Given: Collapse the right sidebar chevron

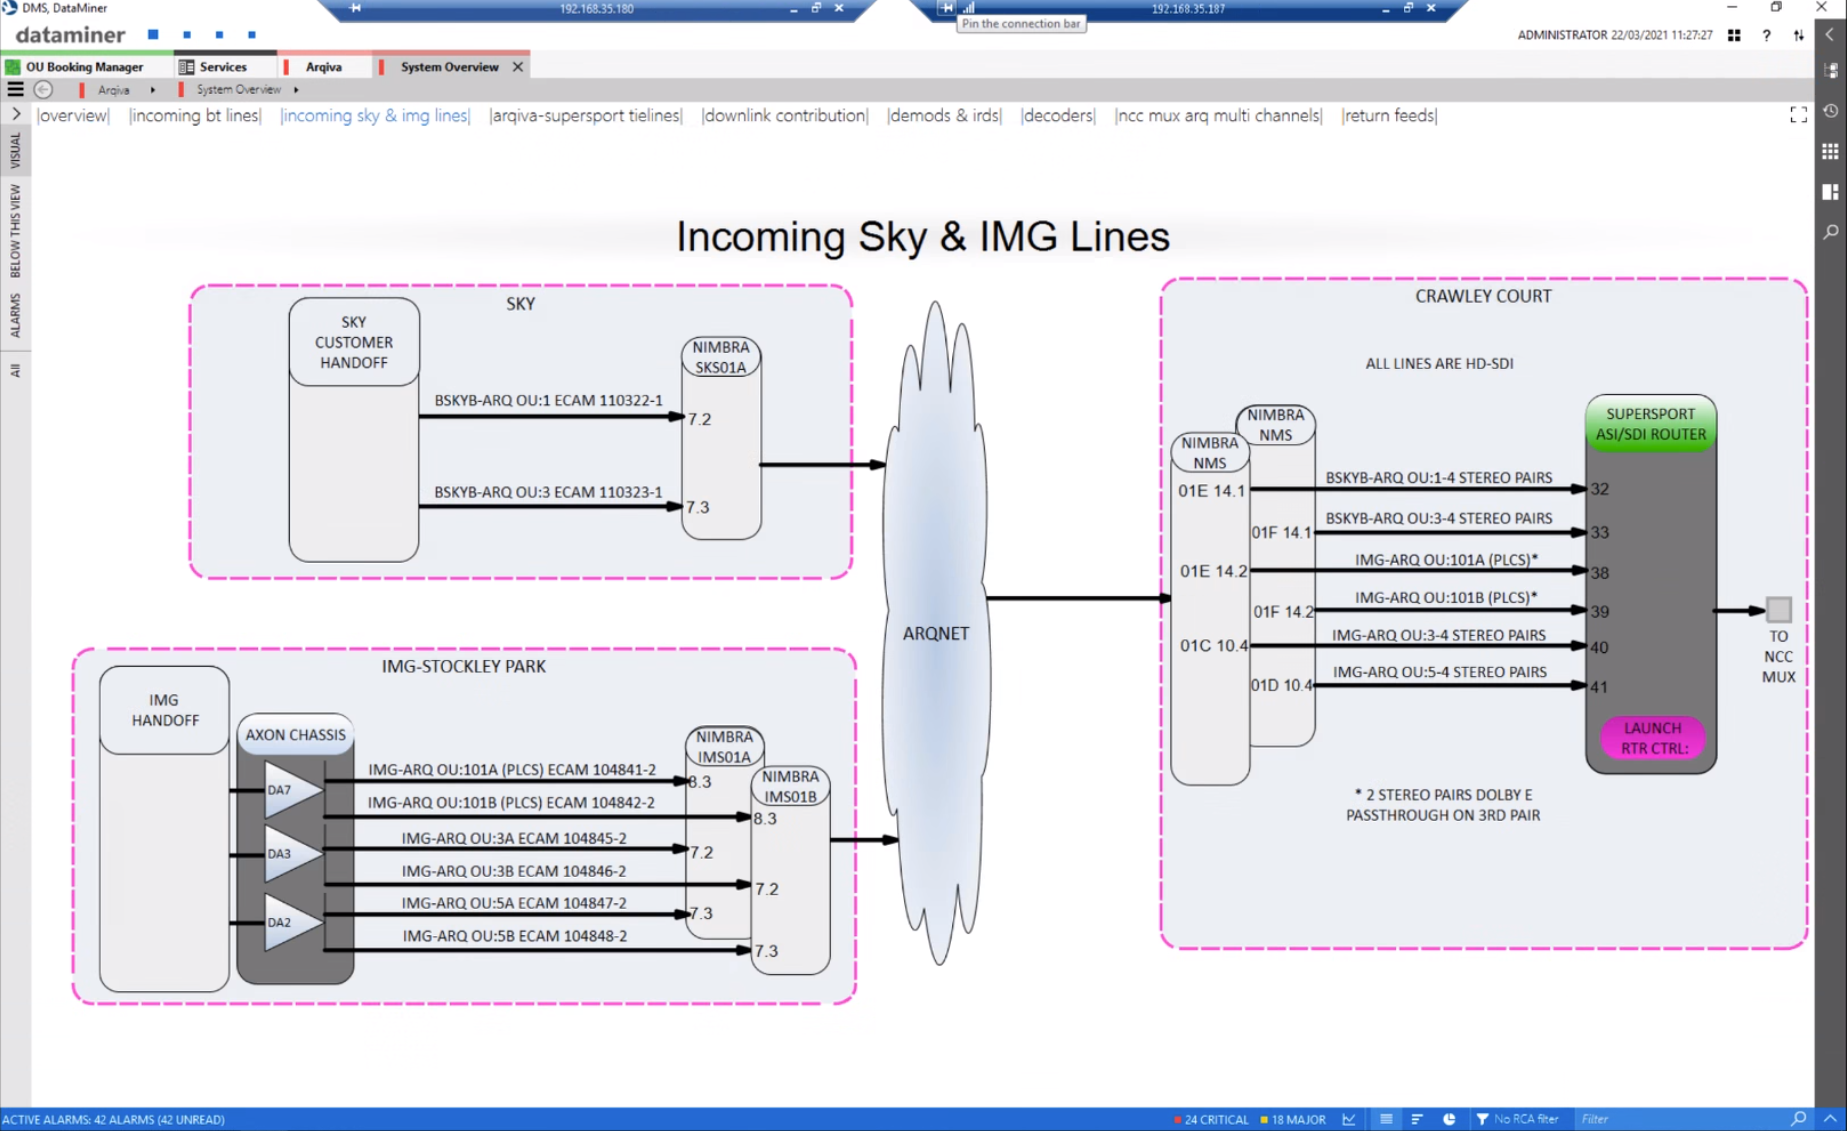Looking at the screenshot, I should click(1830, 35).
